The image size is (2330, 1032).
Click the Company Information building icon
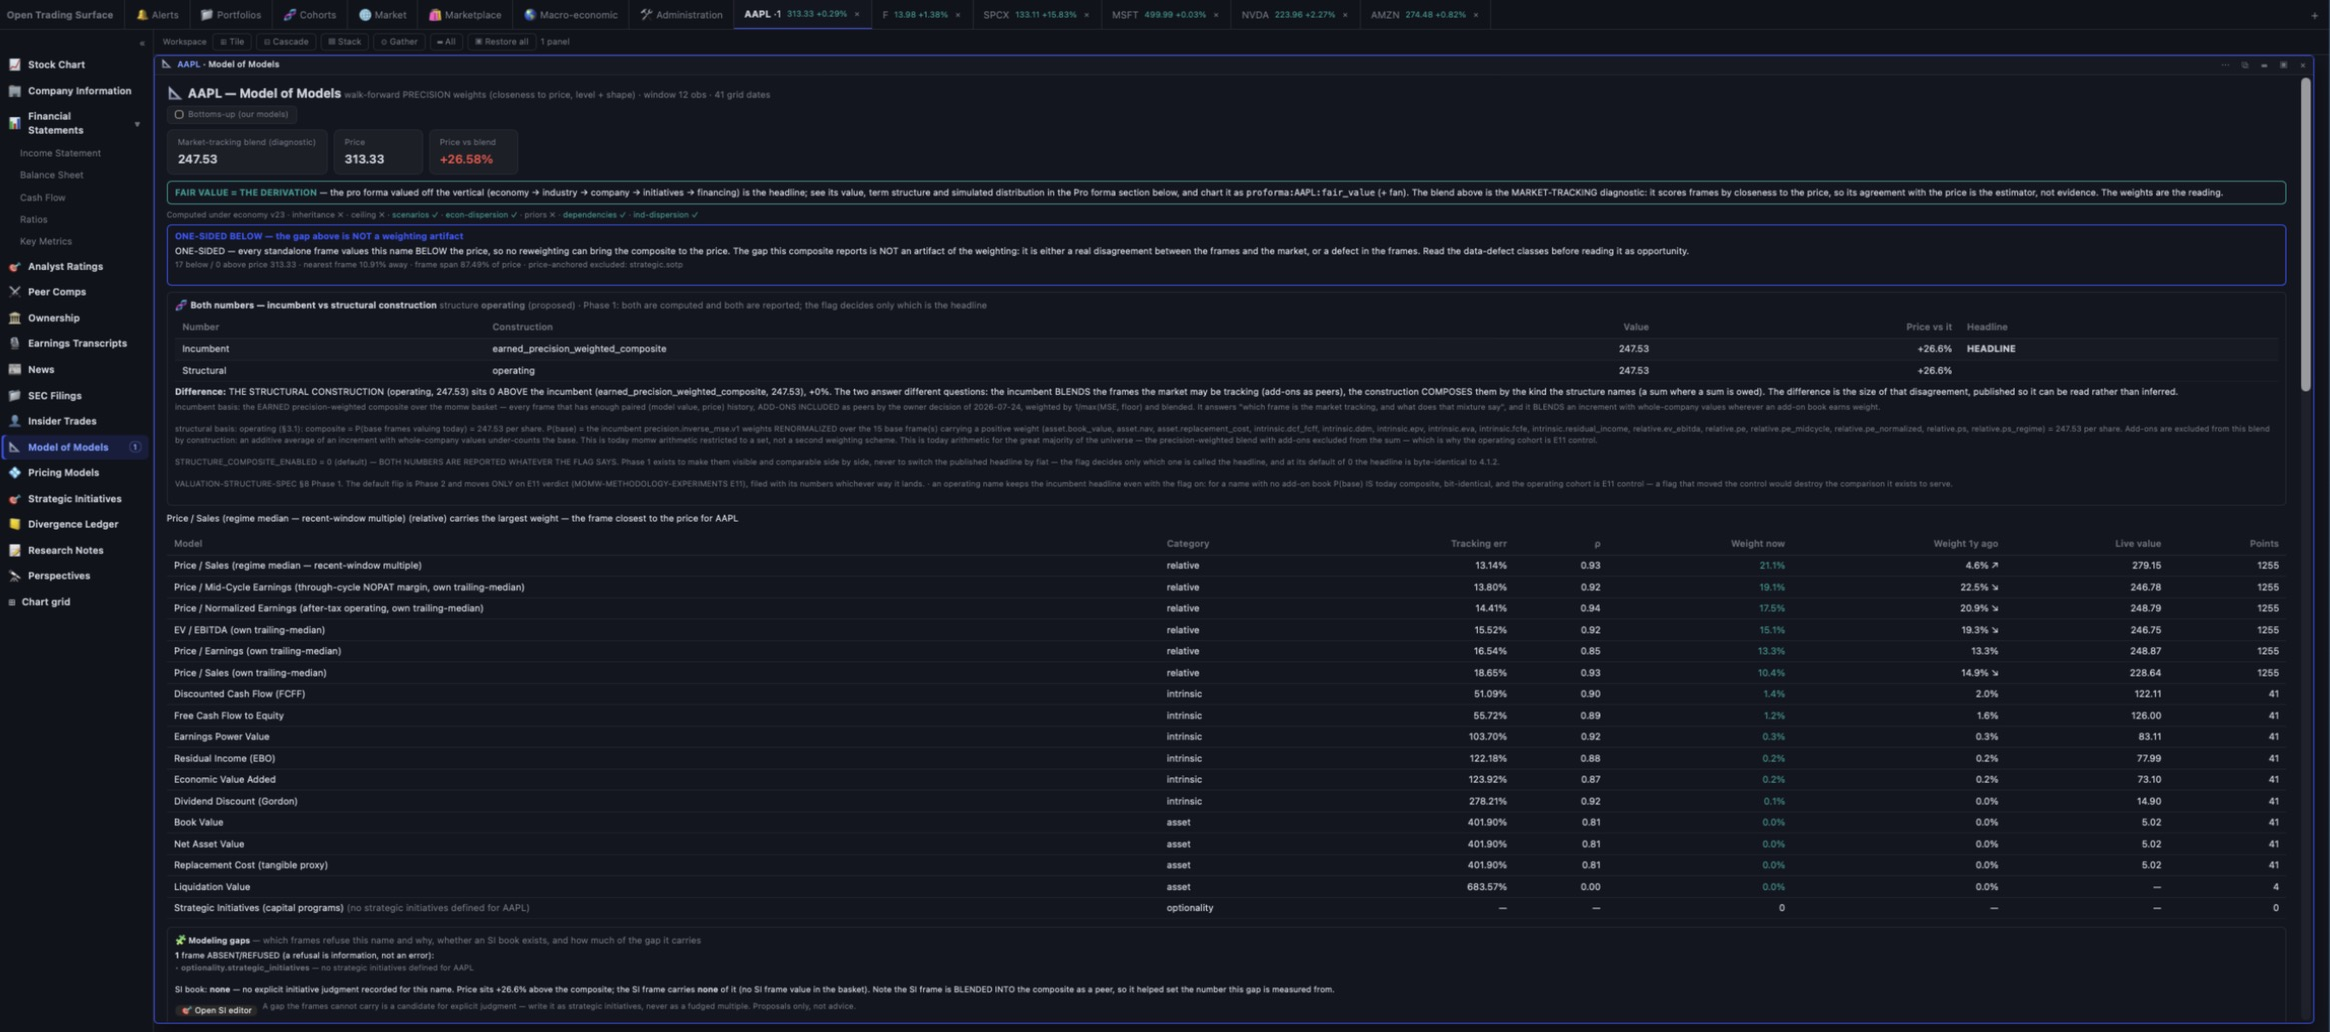tap(15, 91)
